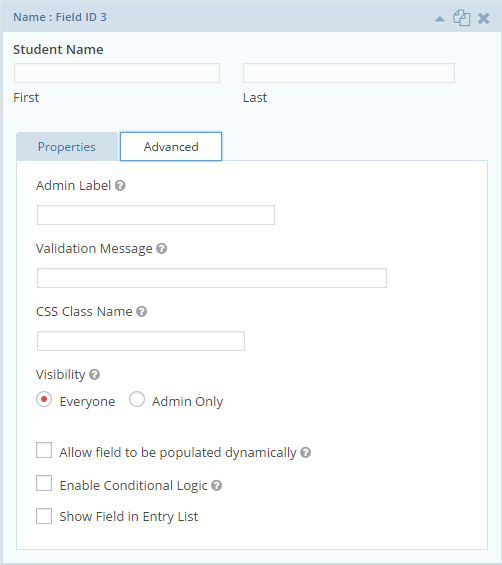The height and width of the screenshot is (565, 502).
Task: Focus the CSS Class Name input
Action: (141, 341)
